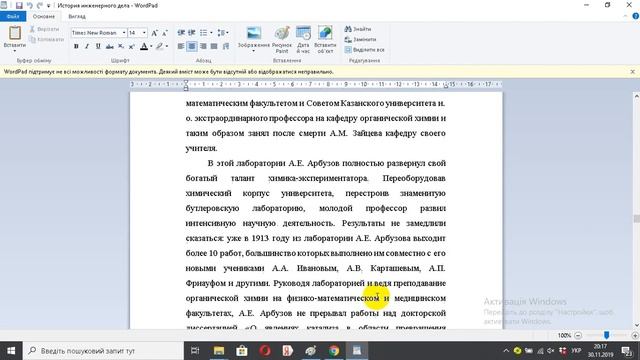The width and height of the screenshot is (640, 360).
Task: Open the Quick Access Toolbar customize arrow
Action: point(49,6)
